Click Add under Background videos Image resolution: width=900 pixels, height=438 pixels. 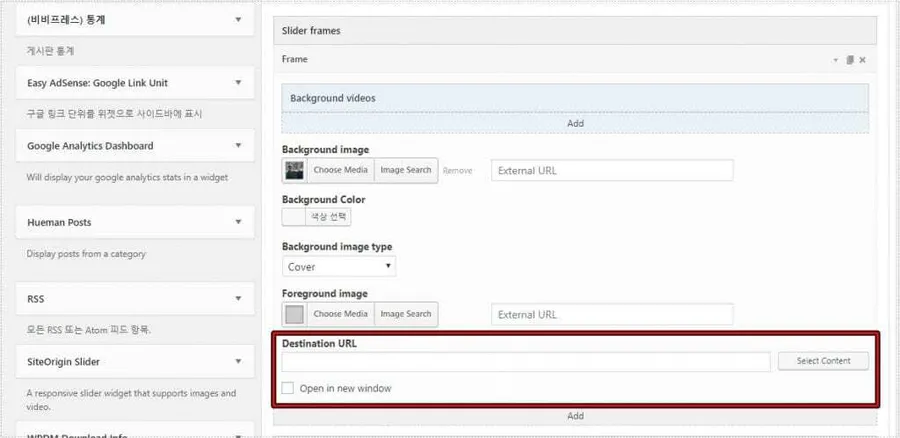click(575, 123)
